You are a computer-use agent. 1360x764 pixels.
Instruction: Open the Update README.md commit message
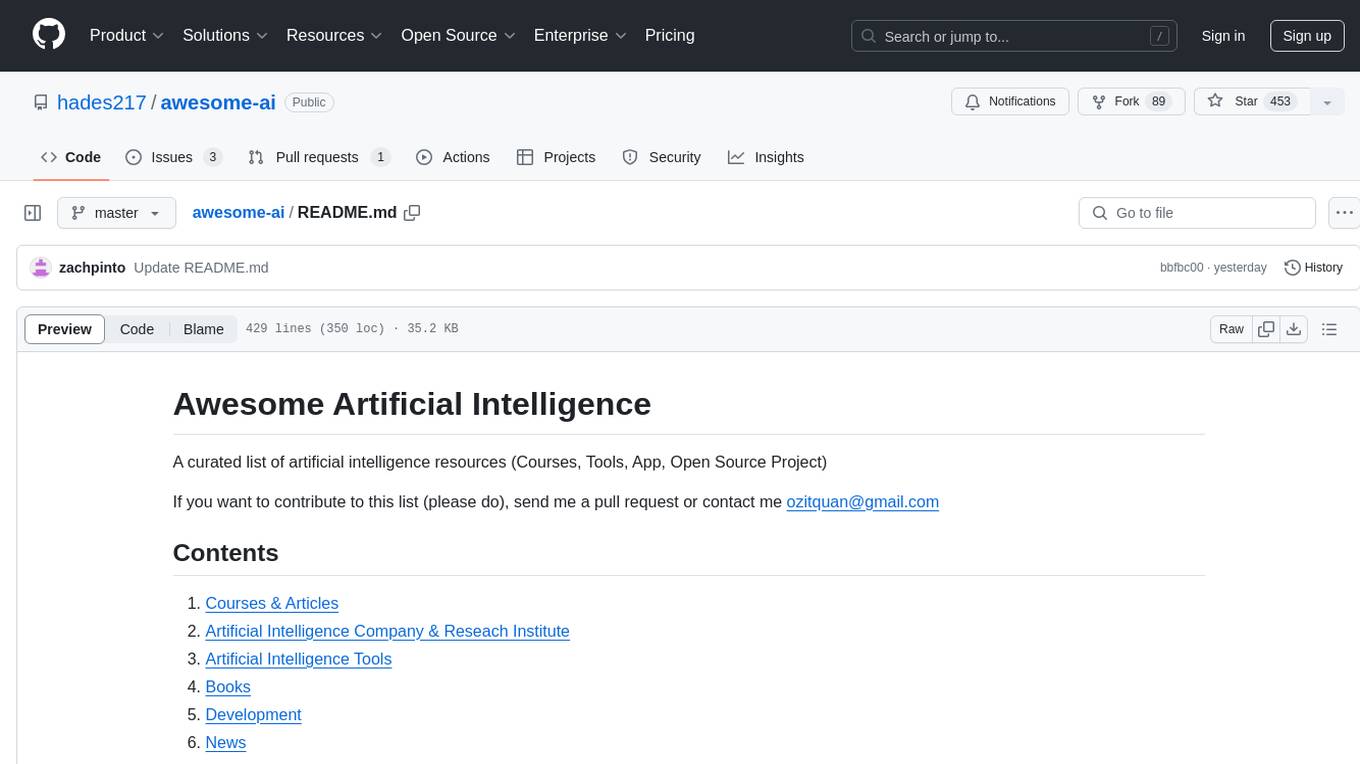coord(201,268)
